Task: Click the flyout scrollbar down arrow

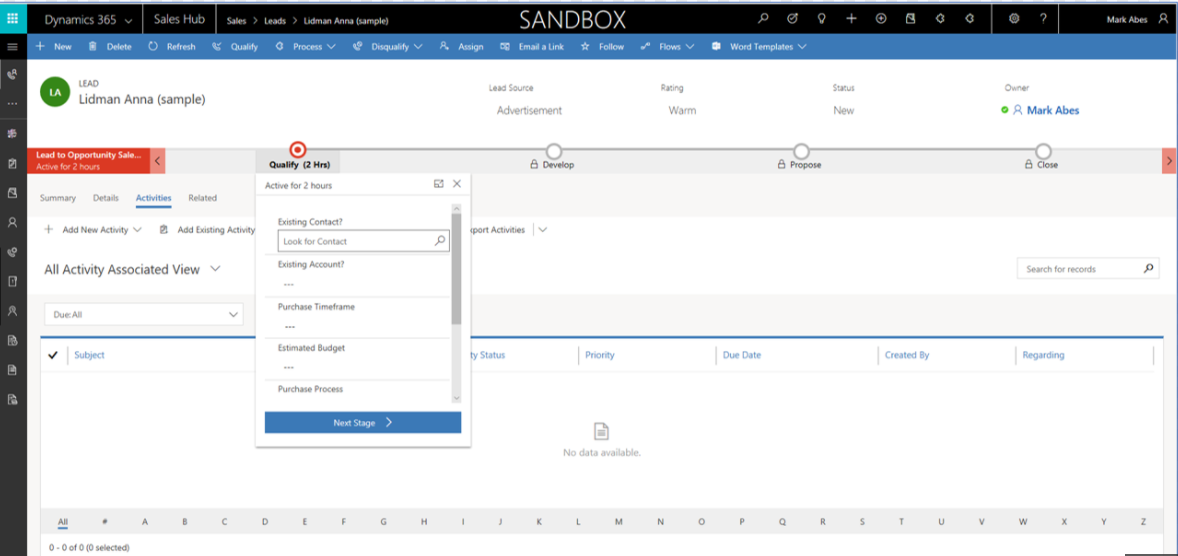Action: pyautogui.click(x=457, y=397)
